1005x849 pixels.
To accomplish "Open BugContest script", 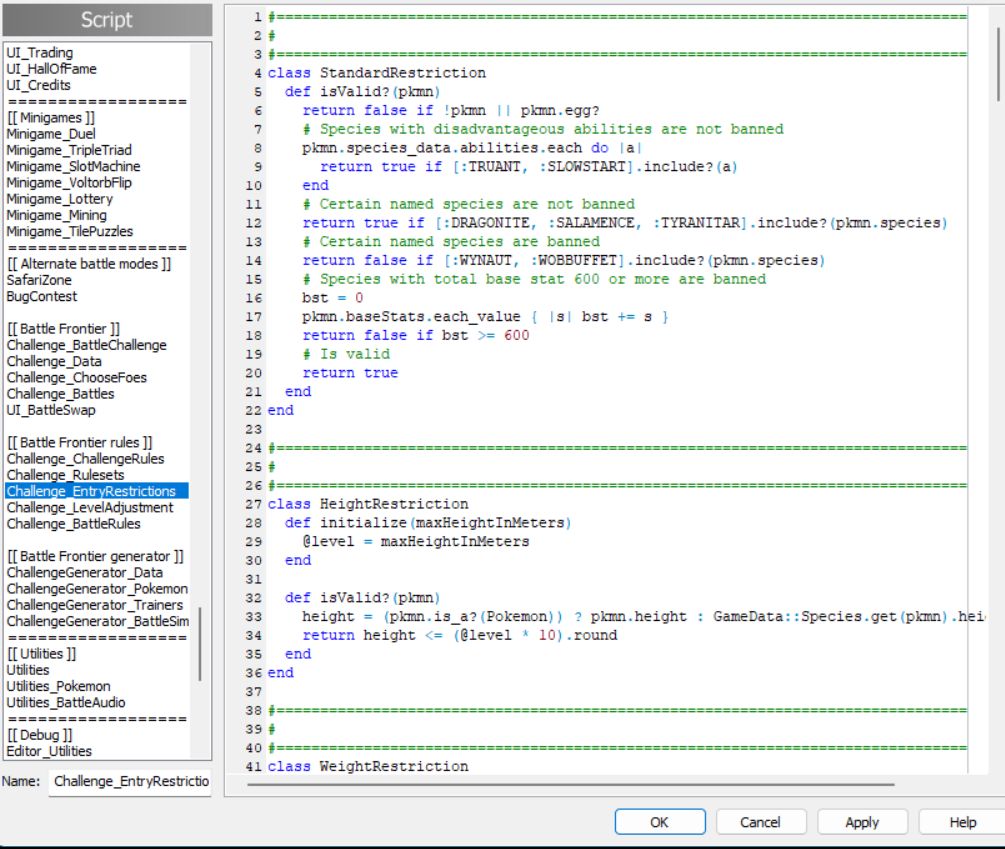I will coord(42,297).
